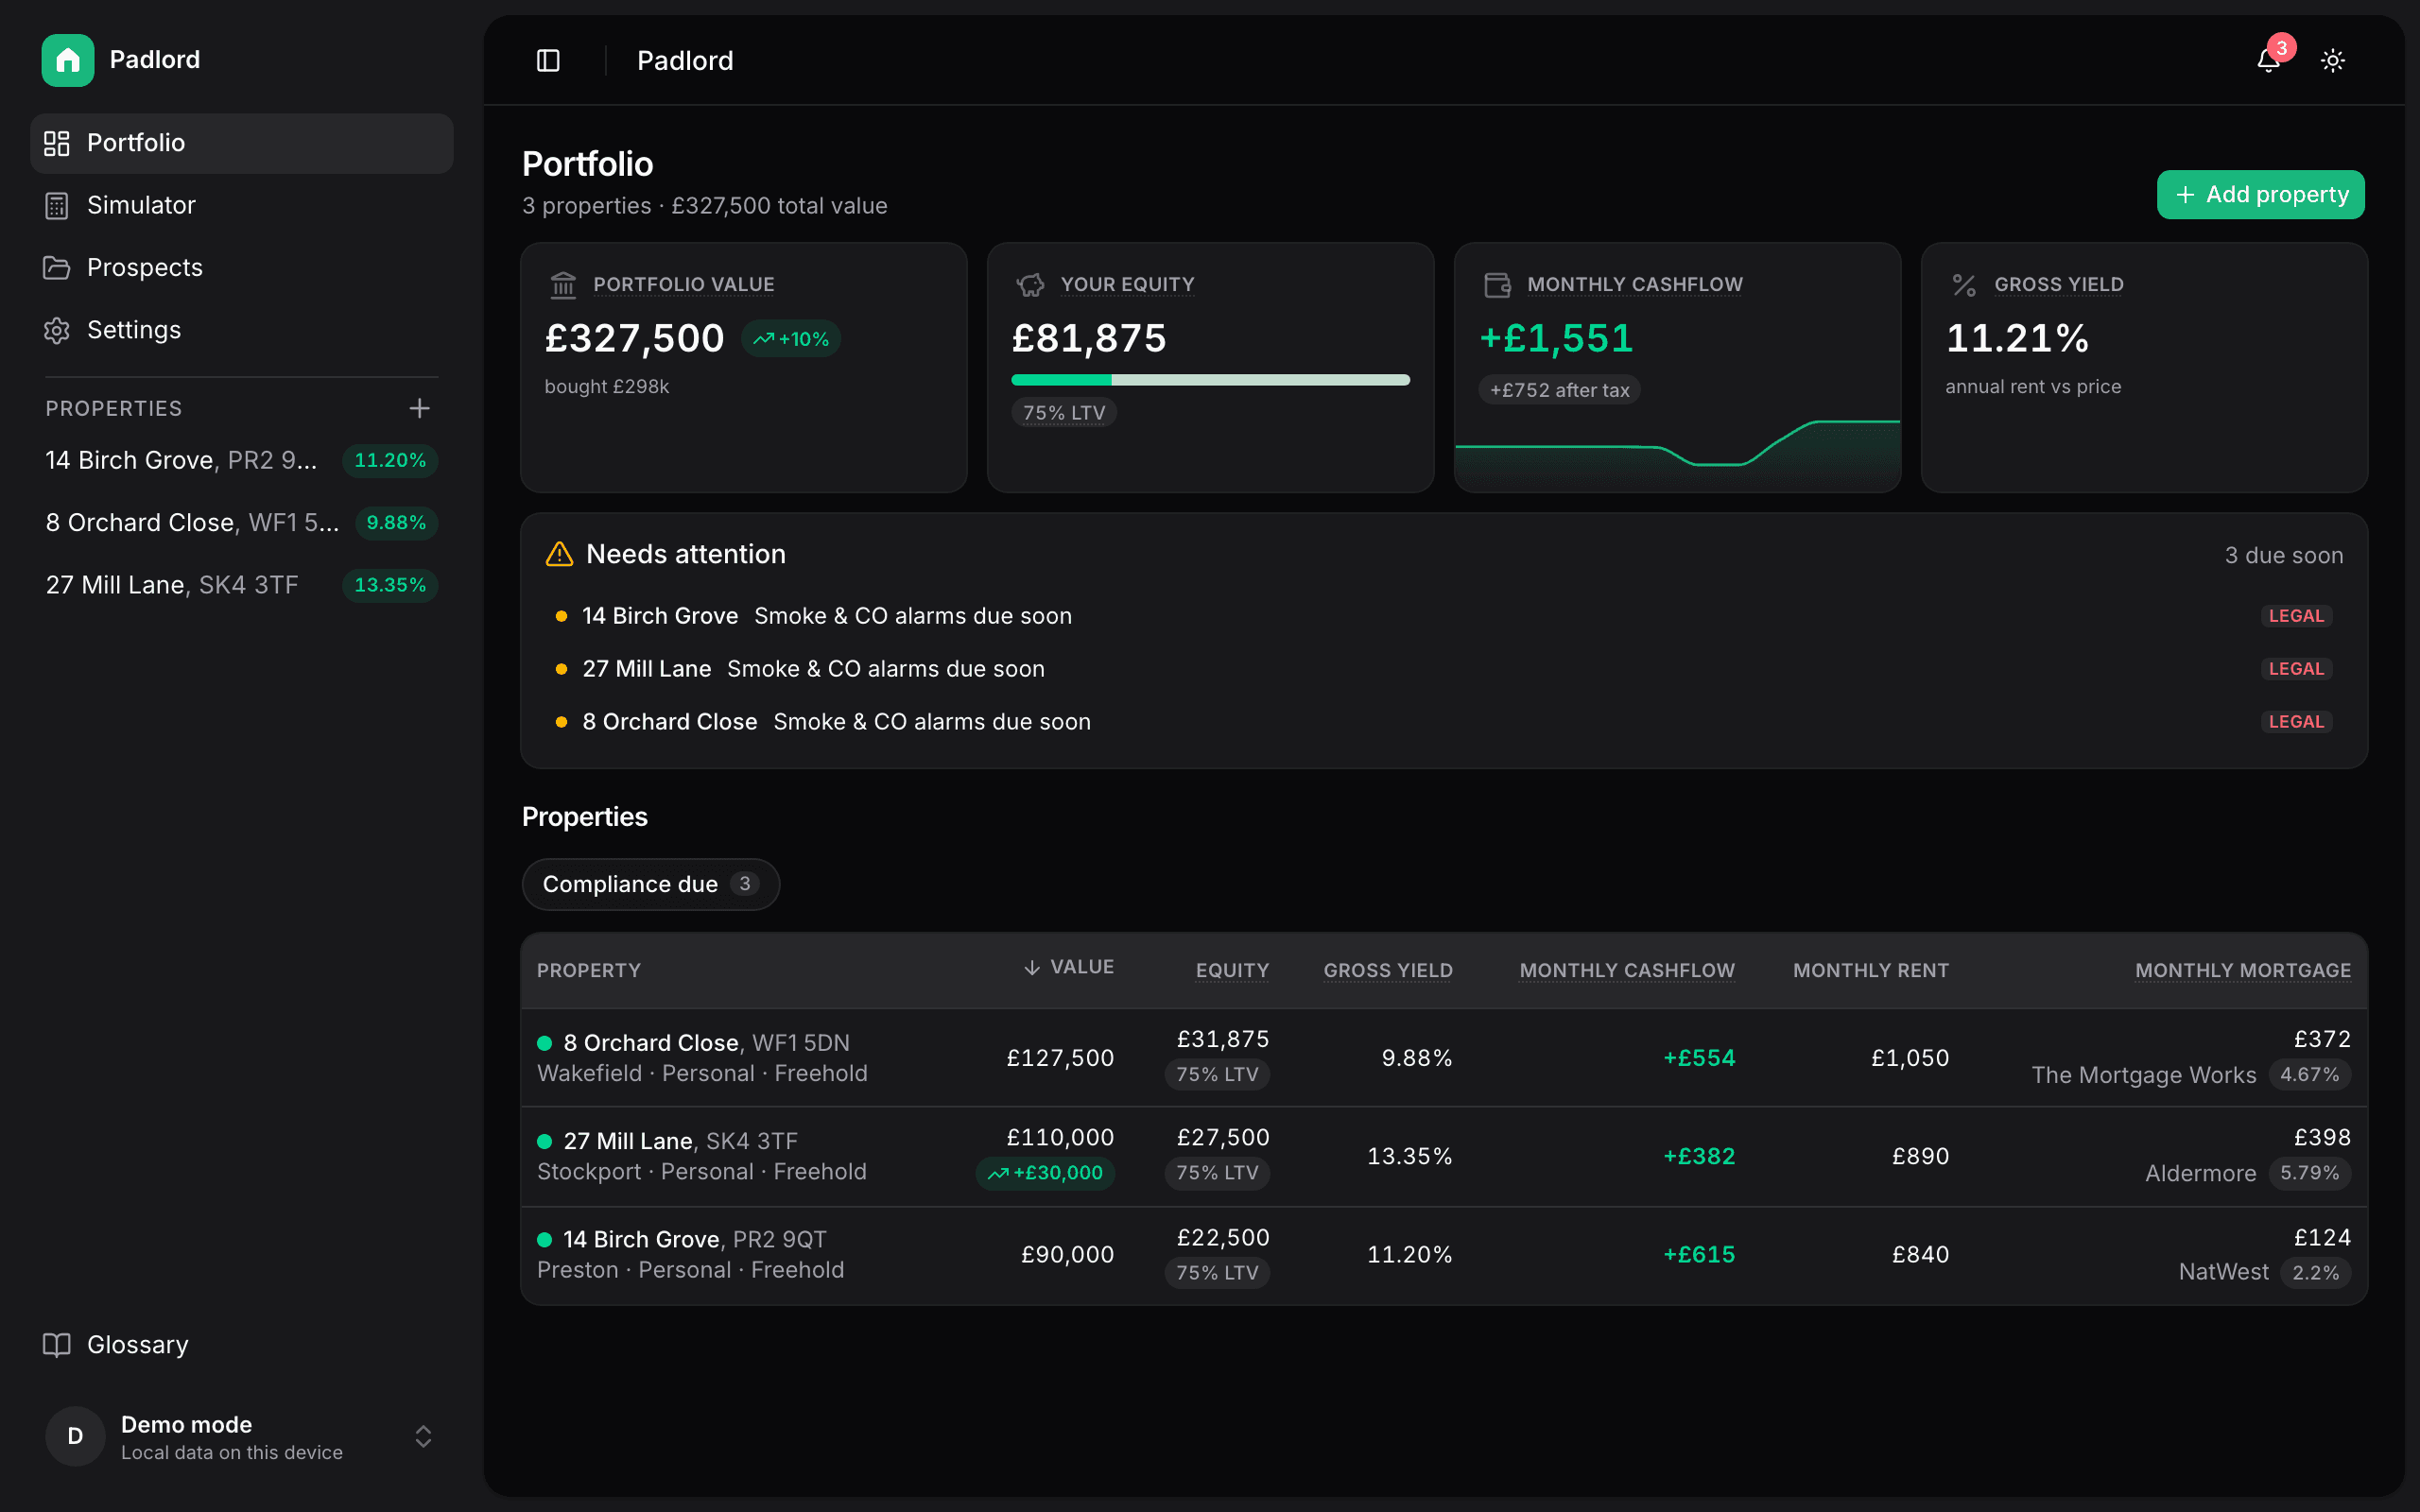Sort by Gross Yield column header

1388,970
